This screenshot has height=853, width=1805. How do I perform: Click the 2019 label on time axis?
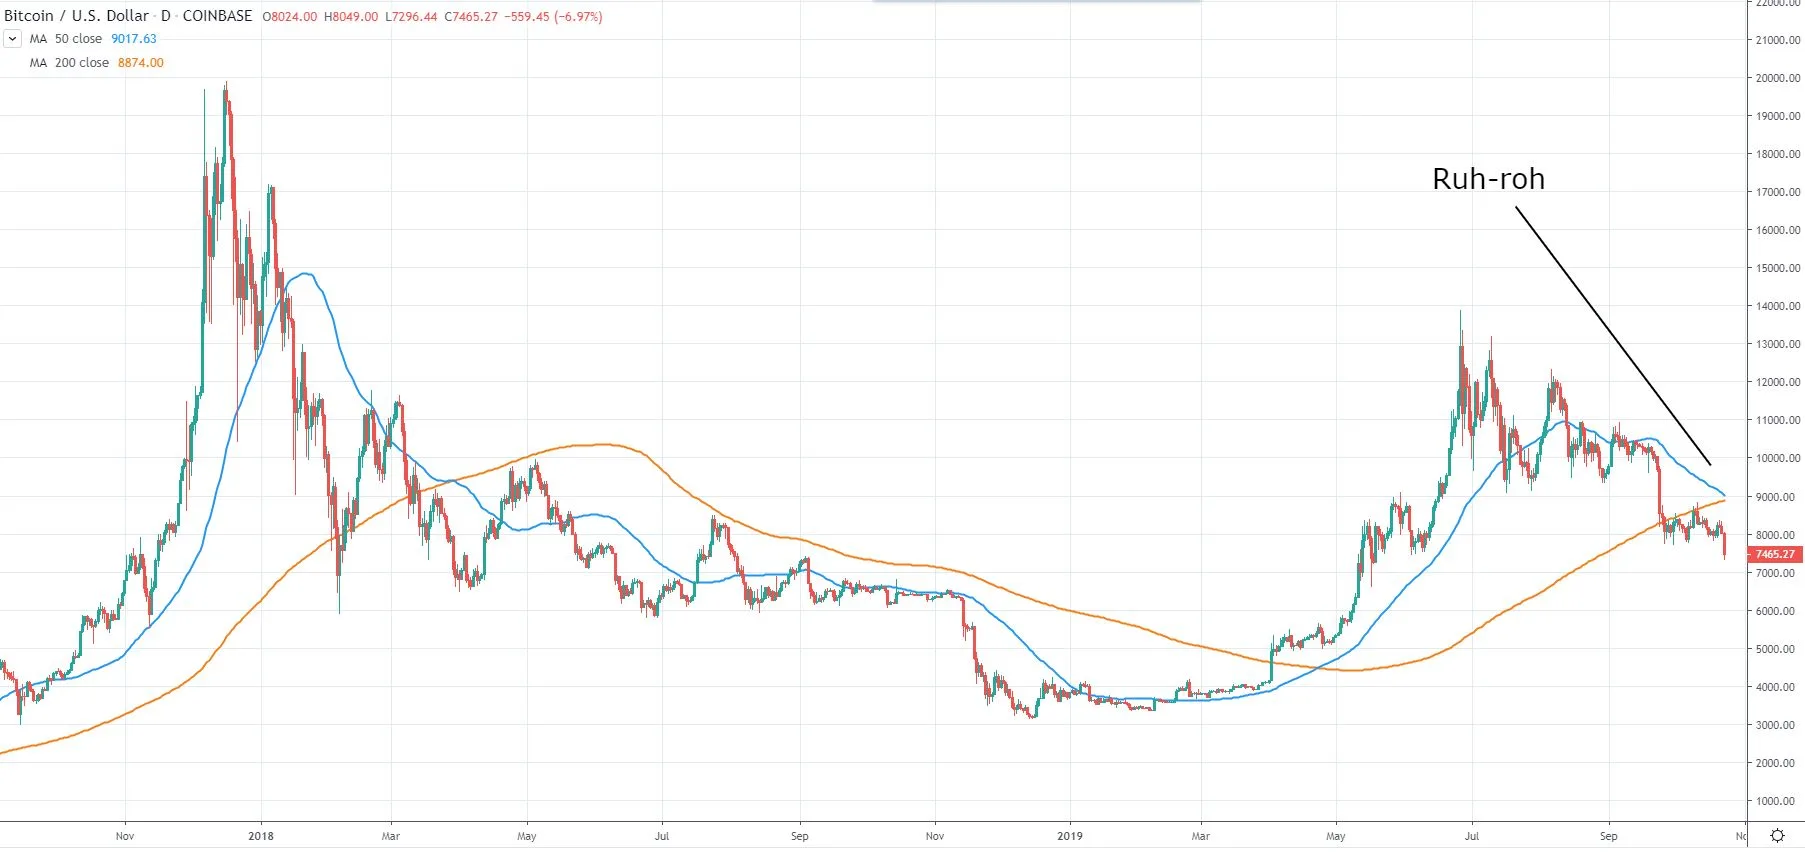pos(1070,836)
